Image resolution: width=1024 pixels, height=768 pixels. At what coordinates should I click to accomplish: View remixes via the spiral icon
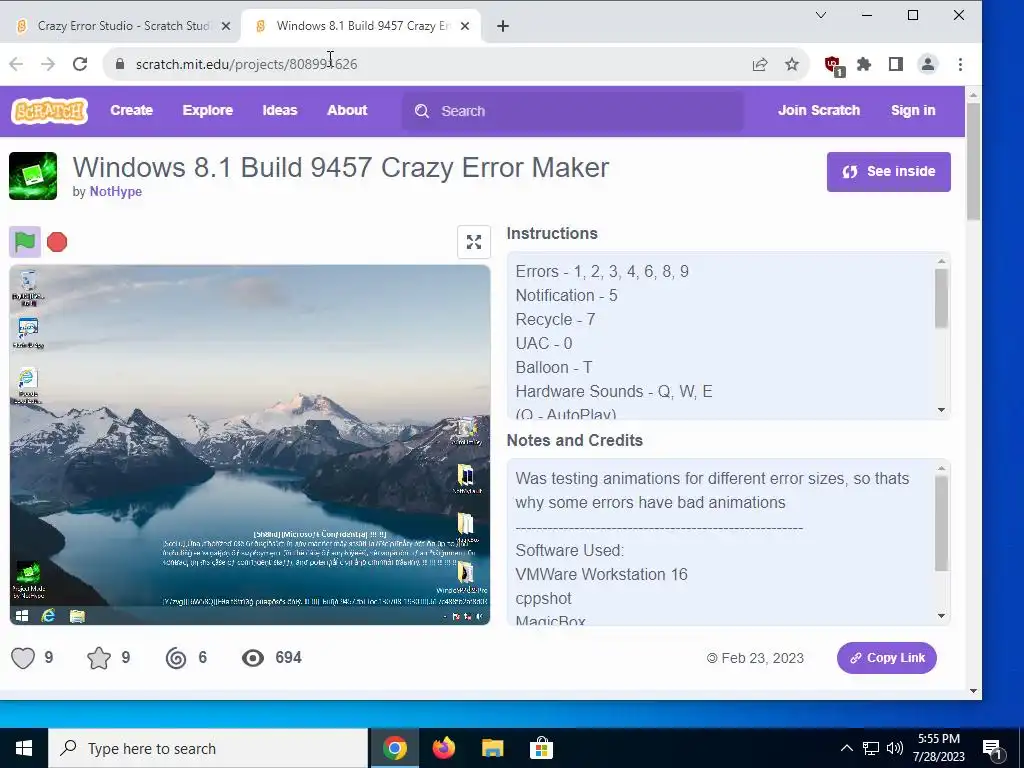point(176,658)
